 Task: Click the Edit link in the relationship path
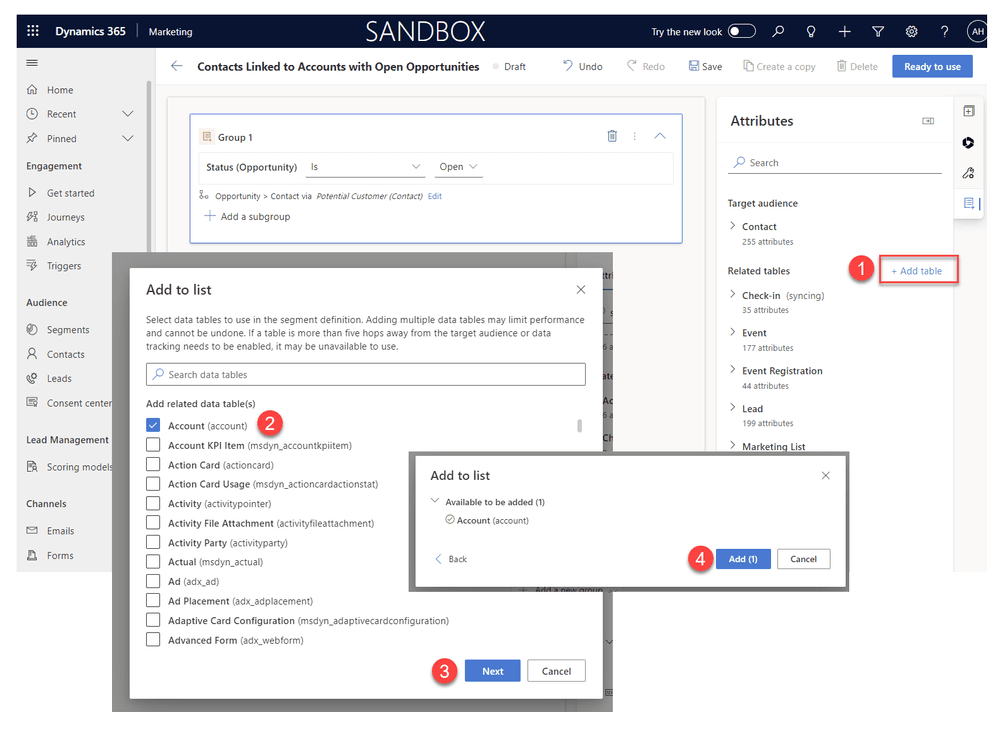[436, 197]
